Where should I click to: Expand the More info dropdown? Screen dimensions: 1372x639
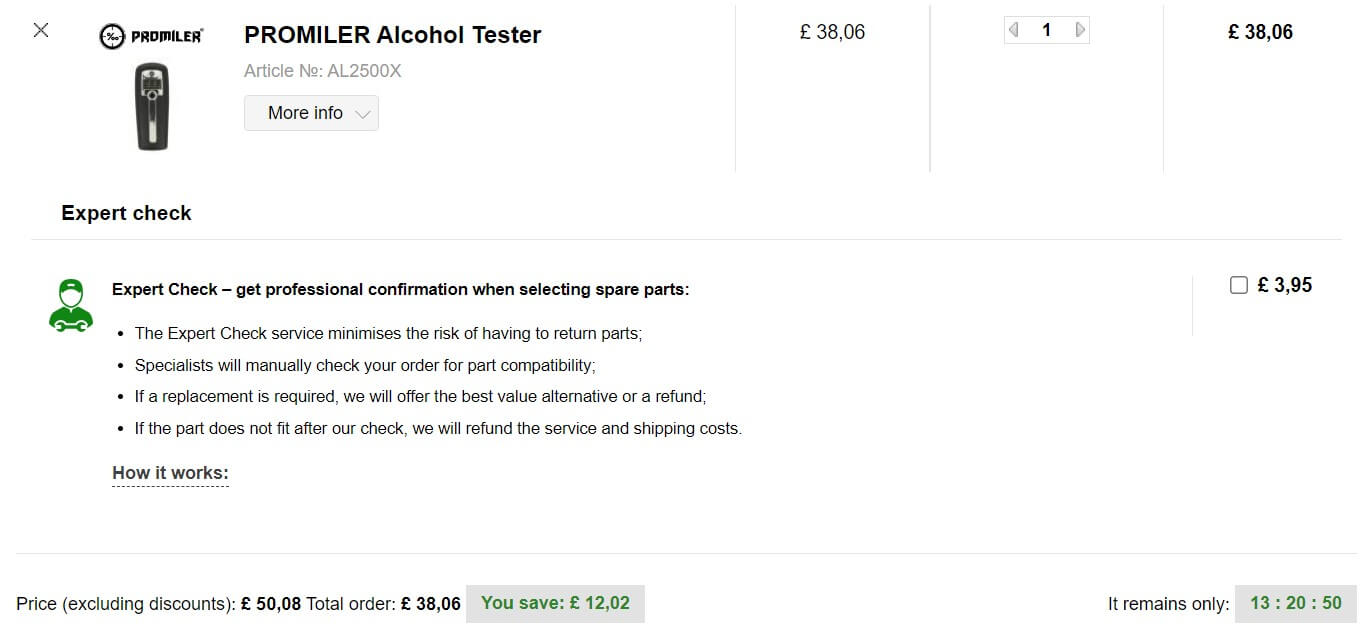coord(311,113)
